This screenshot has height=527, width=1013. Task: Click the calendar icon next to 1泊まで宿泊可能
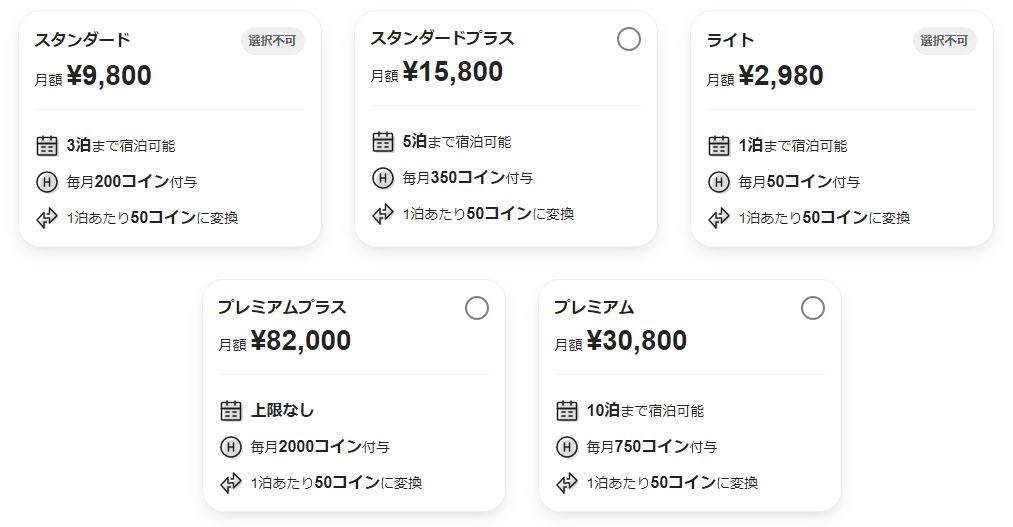pyautogui.click(x=718, y=145)
